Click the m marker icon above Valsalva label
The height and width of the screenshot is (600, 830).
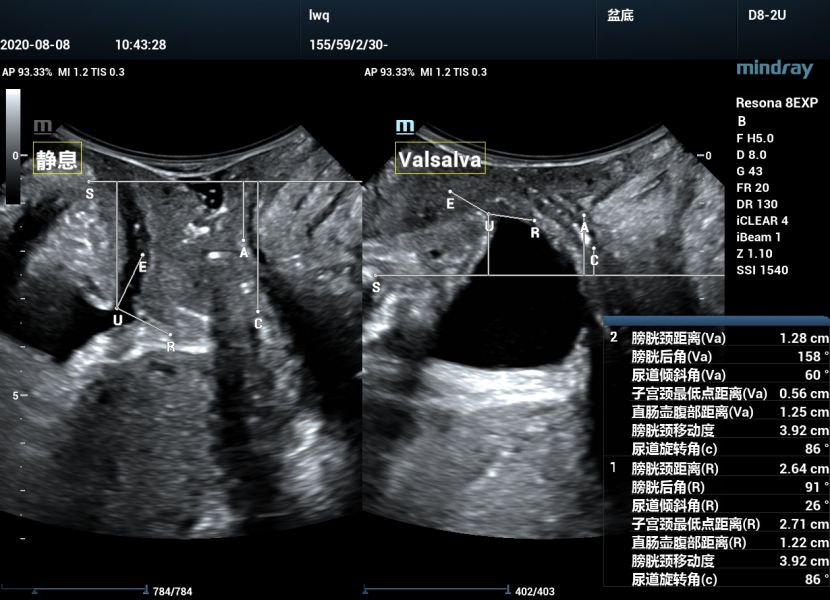(x=405, y=126)
